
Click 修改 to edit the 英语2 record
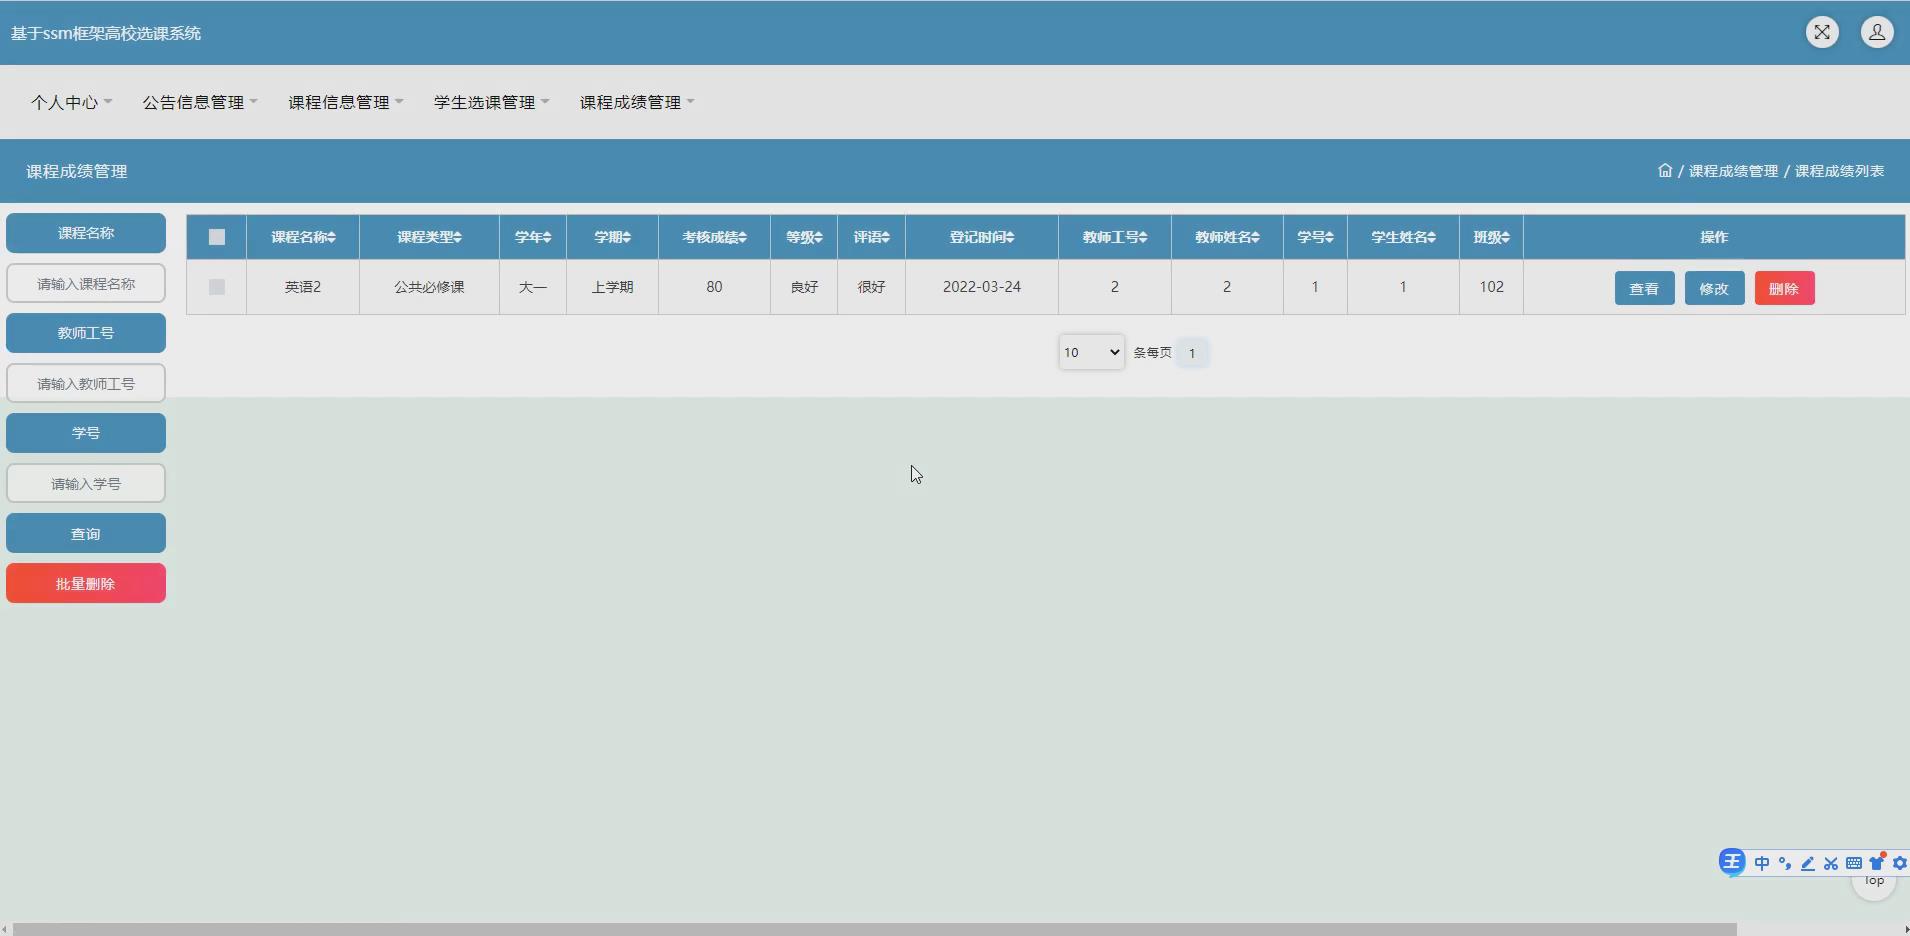[1714, 288]
